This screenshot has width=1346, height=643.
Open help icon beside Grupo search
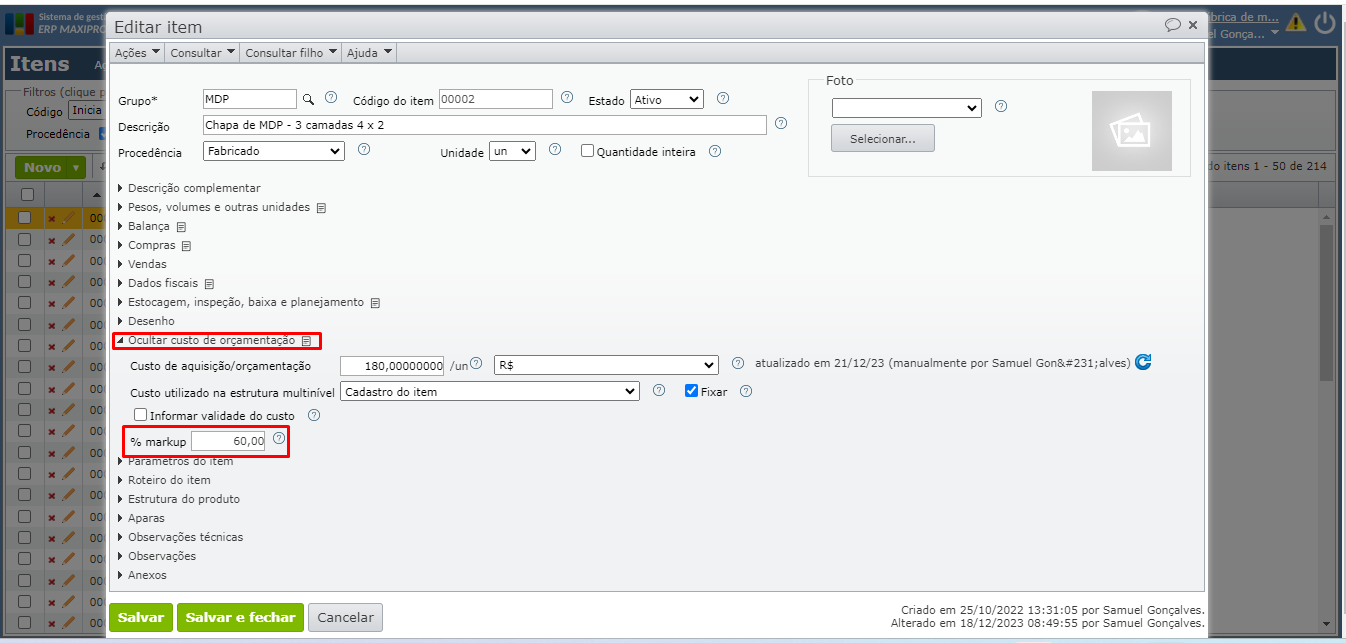coord(331,98)
